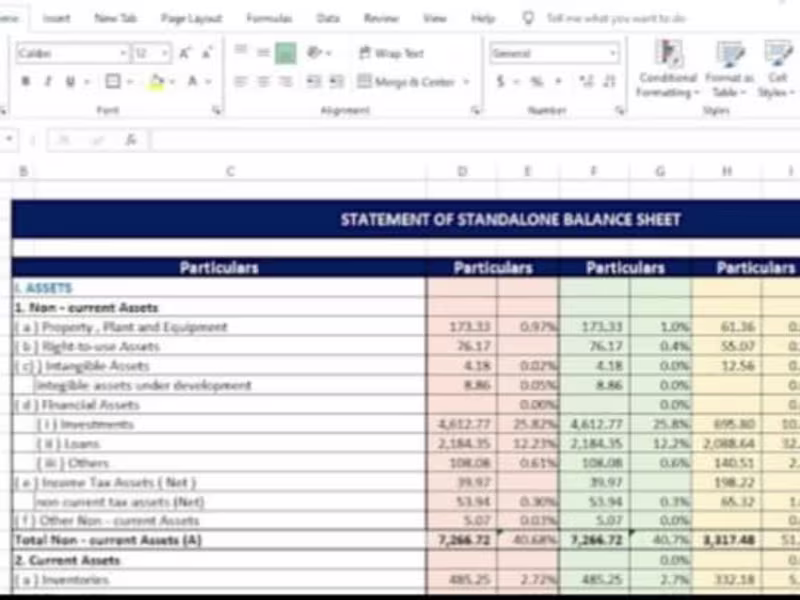The width and height of the screenshot is (800, 600).
Task: Switch to View tab
Action: [435, 18]
